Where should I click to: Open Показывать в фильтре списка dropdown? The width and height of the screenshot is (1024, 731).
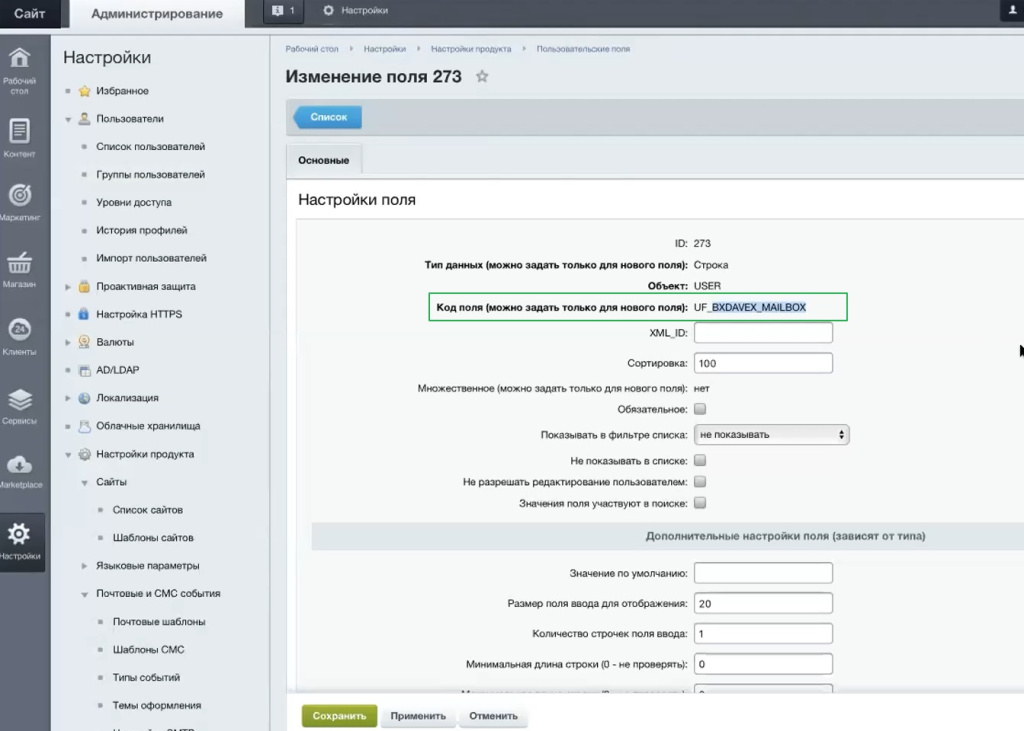pyautogui.click(x=771, y=435)
